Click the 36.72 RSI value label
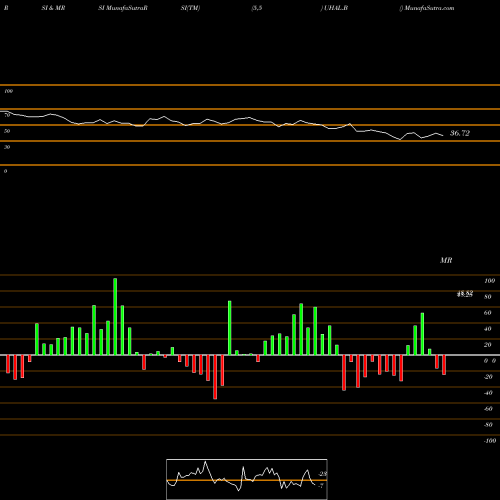The height and width of the screenshot is (500, 500). coord(460,133)
